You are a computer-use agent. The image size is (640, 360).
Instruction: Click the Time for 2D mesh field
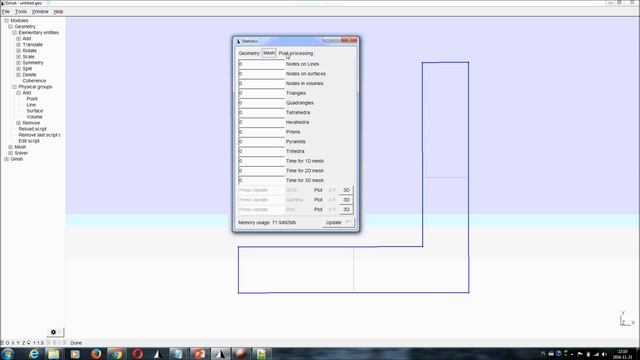261,171
